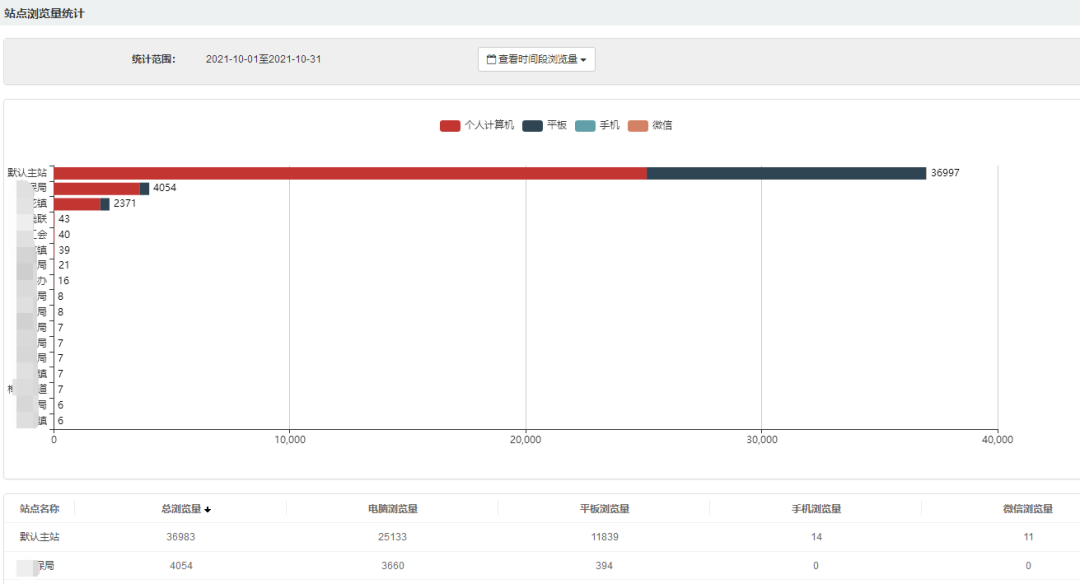The width and height of the screenshot is (1080, 584).
Task: Toggle the 手机 legend label text
Action: point(609,126)
